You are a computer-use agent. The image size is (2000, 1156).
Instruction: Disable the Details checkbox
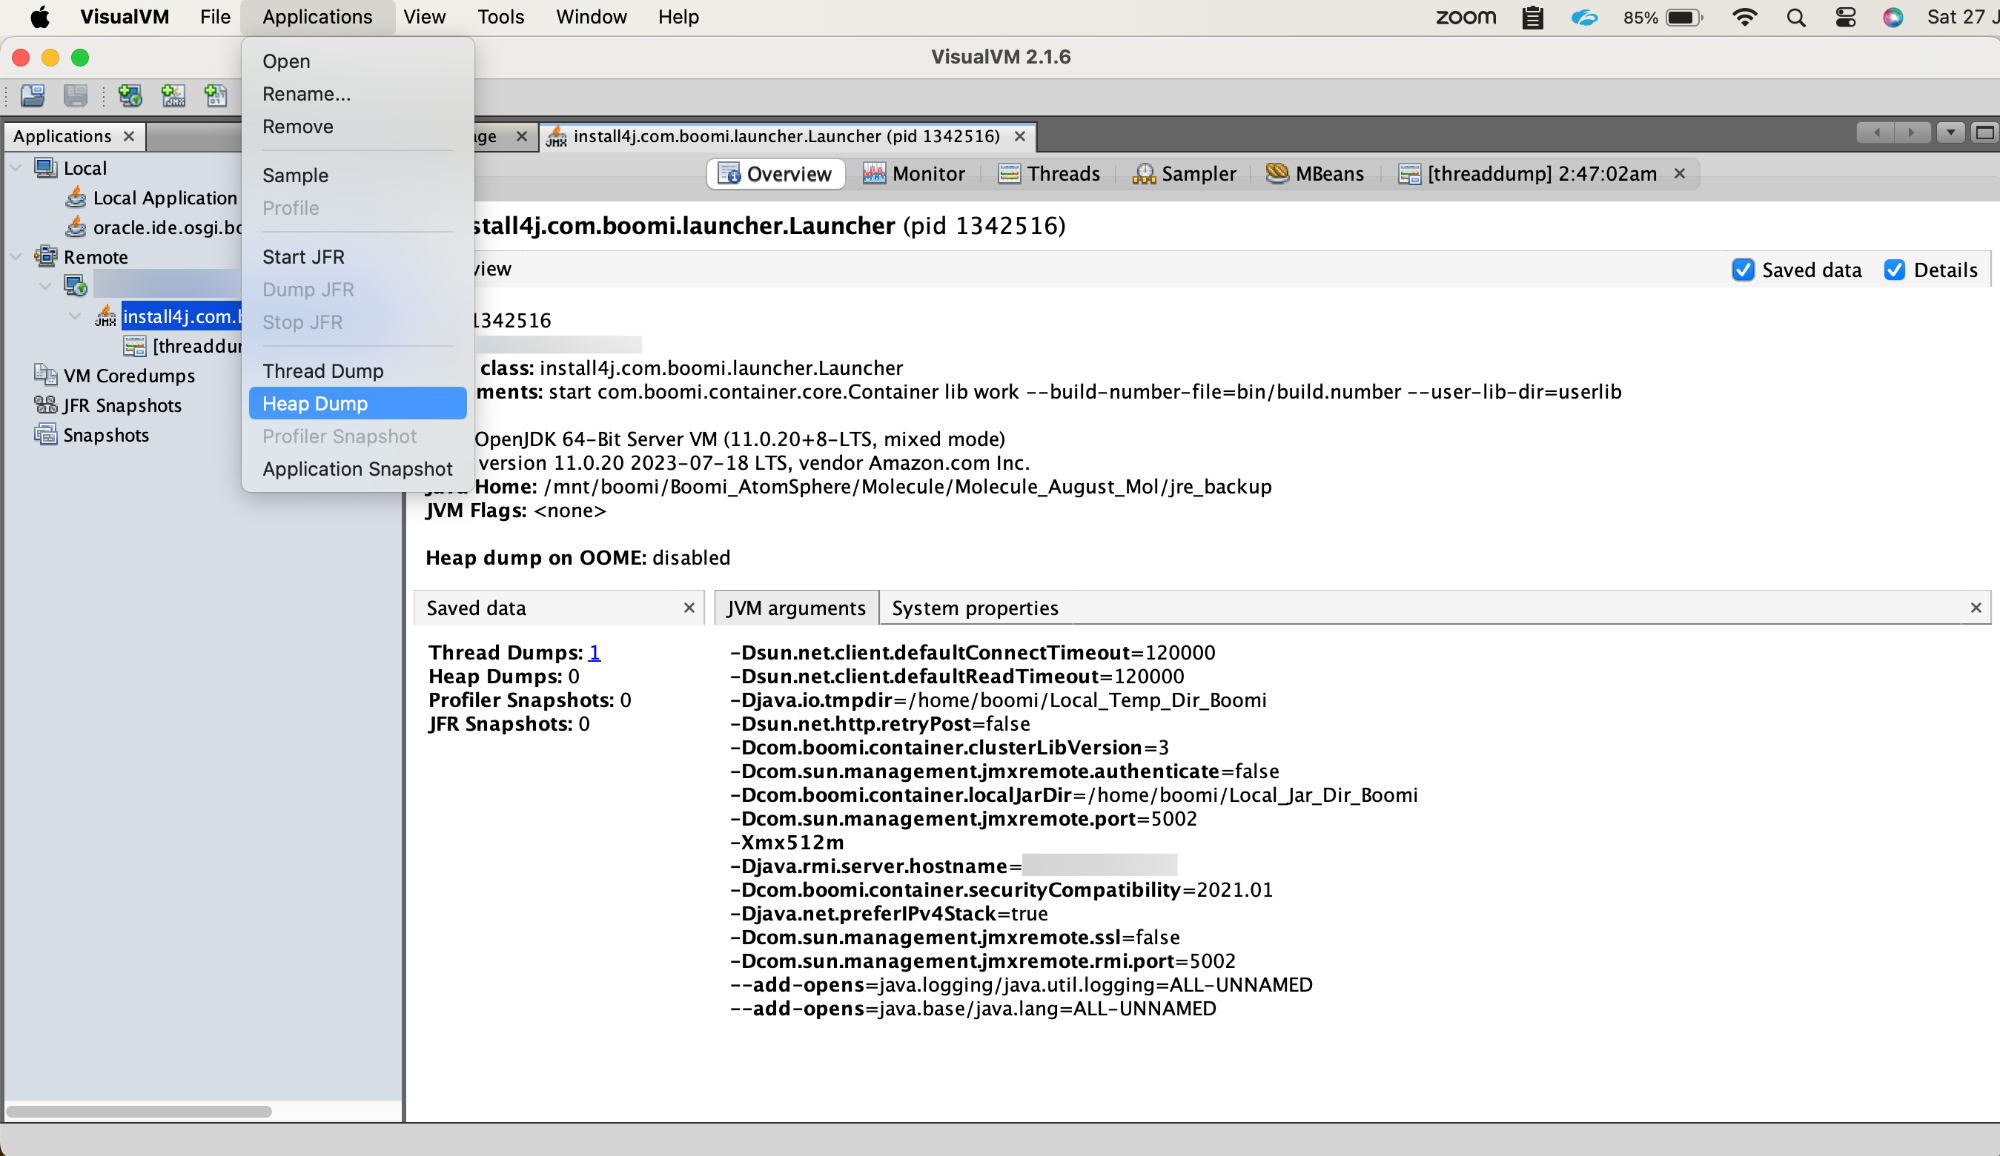point(1895,269)
